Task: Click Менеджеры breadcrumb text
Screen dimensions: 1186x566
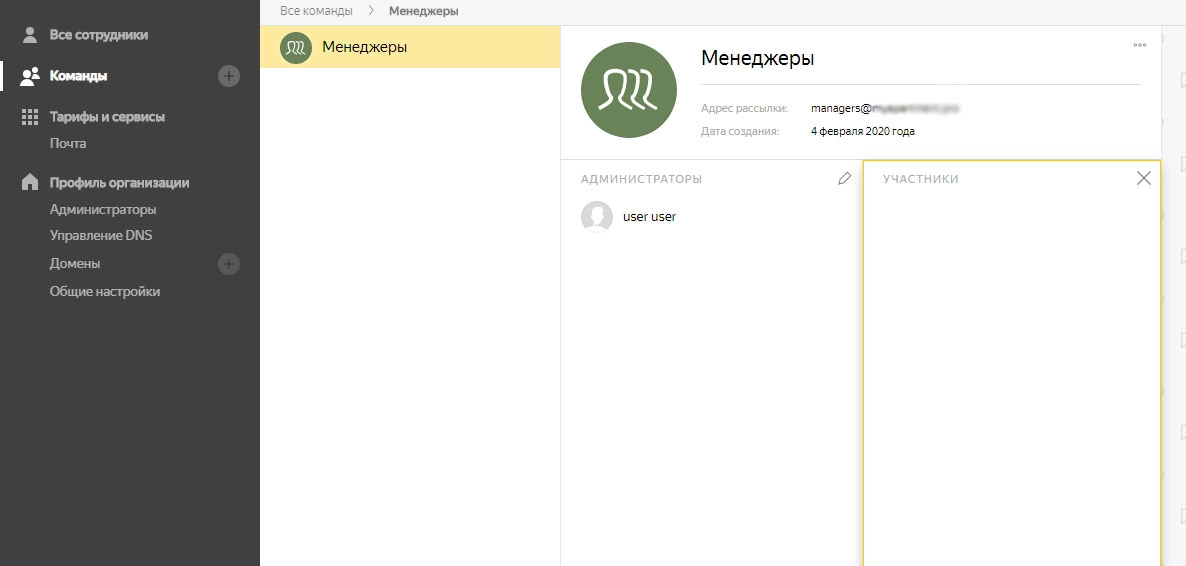Action: tap(424, 11)
